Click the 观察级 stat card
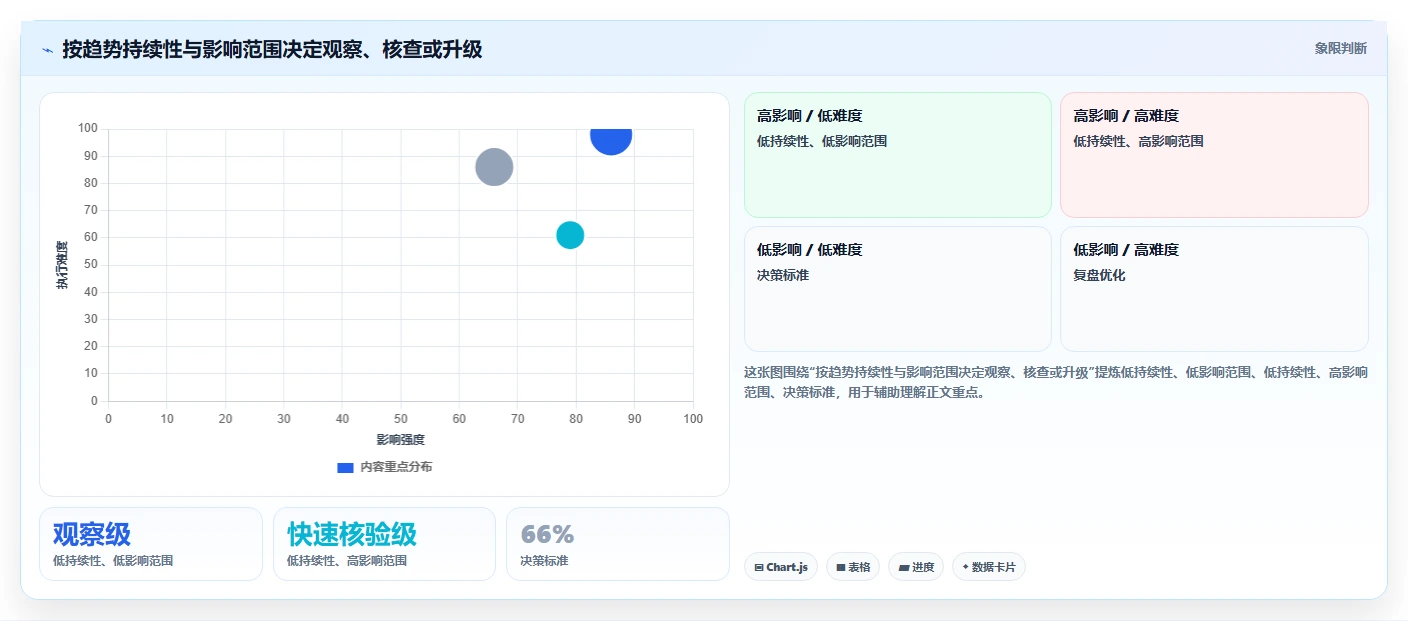Screen dimensions: 1408x621 151,544
